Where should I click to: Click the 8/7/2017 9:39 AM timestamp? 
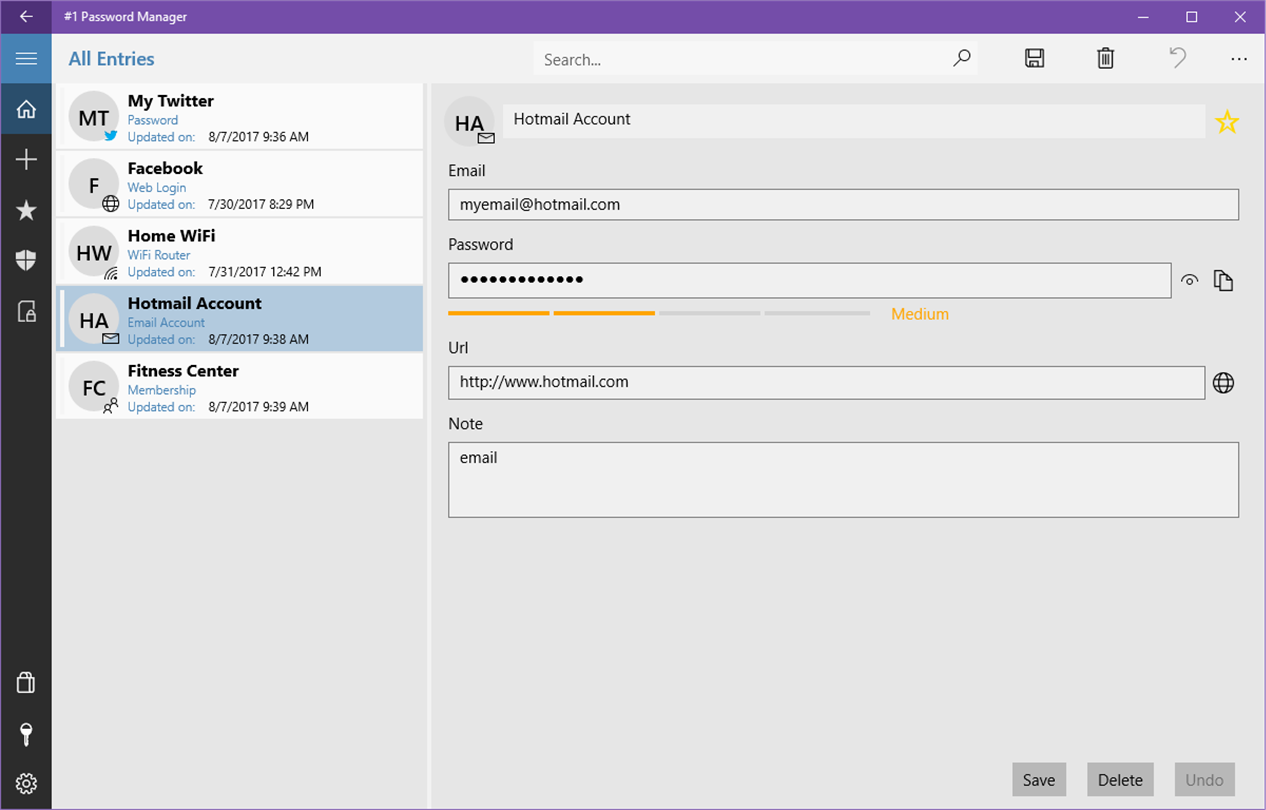coord(258,407)
